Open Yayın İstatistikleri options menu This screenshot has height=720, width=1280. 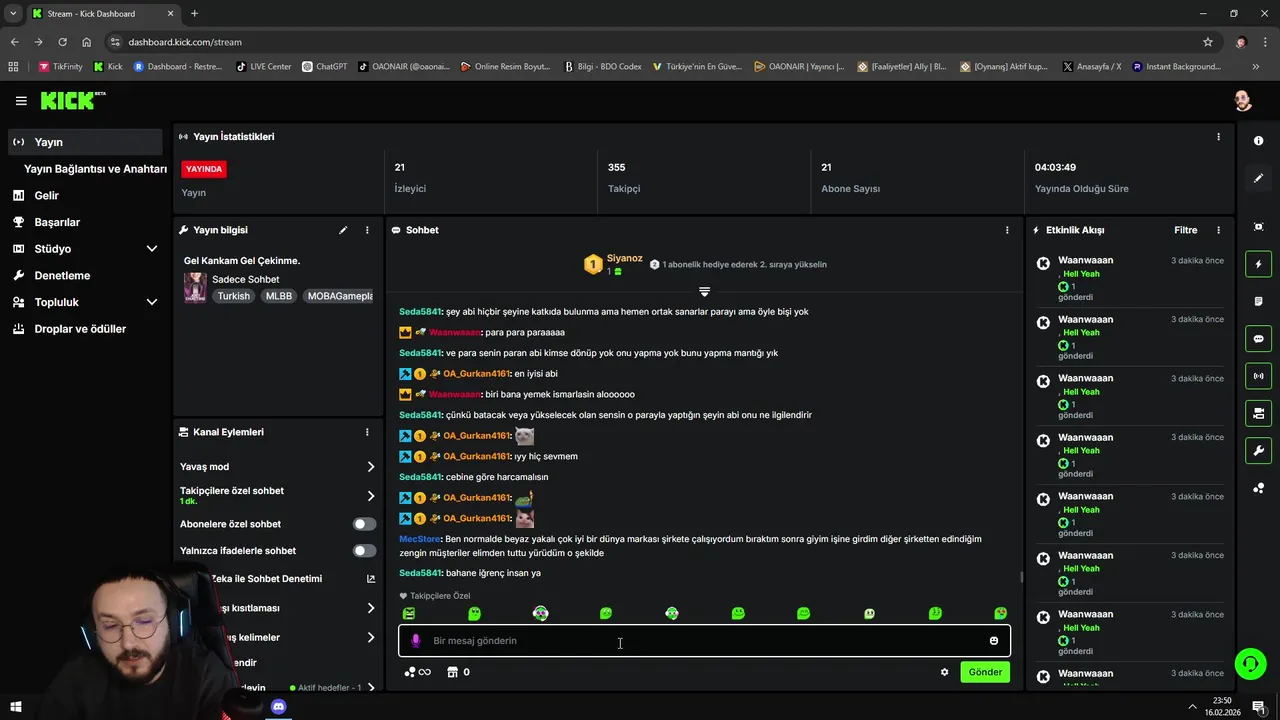tap(1218, 137)
